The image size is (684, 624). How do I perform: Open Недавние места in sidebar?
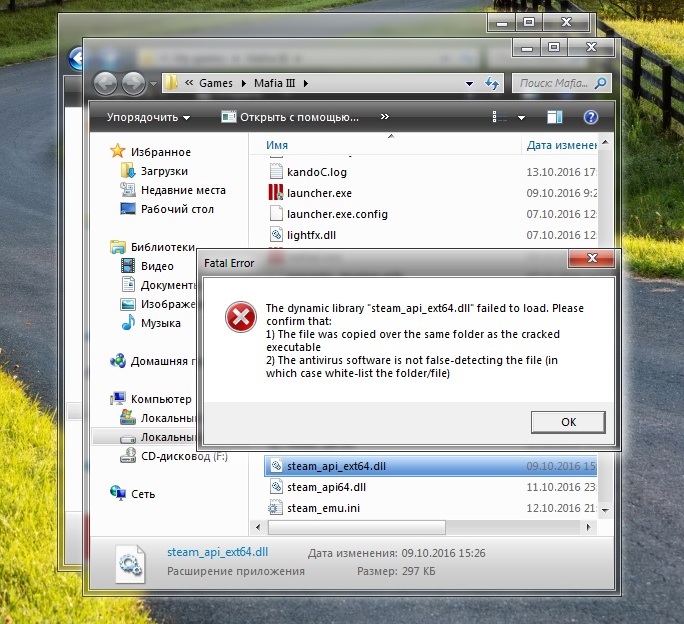[x=183, y=190]
